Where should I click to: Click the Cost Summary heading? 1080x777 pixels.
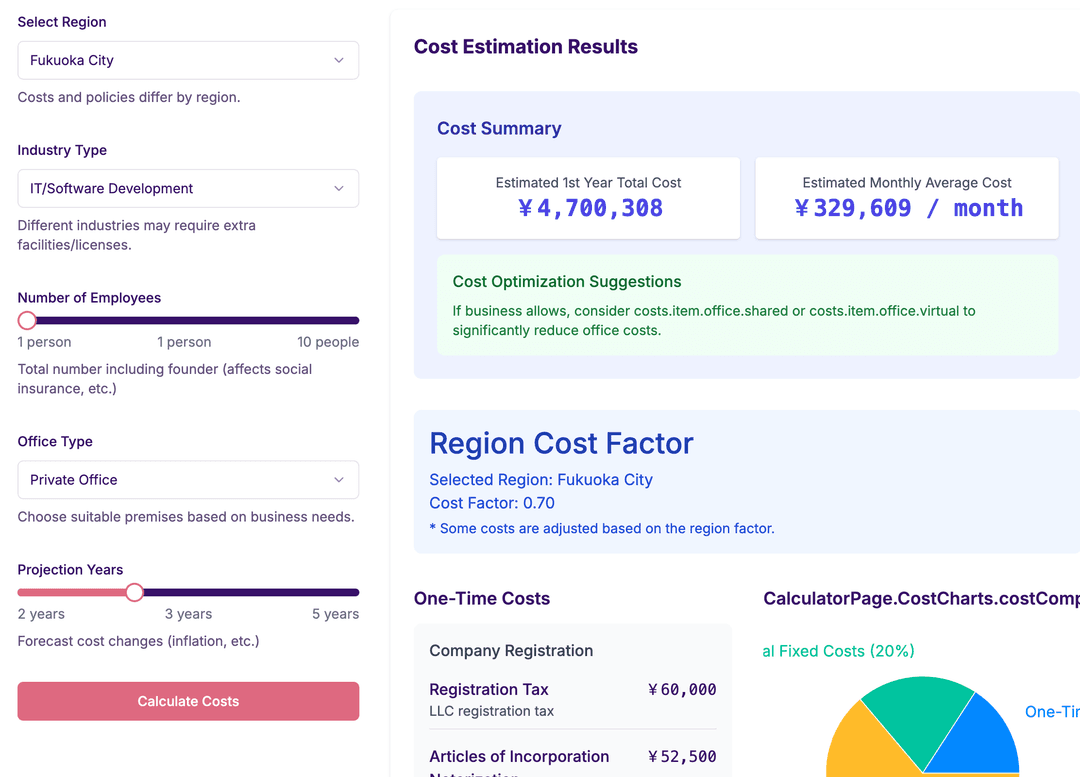(499, 129)
